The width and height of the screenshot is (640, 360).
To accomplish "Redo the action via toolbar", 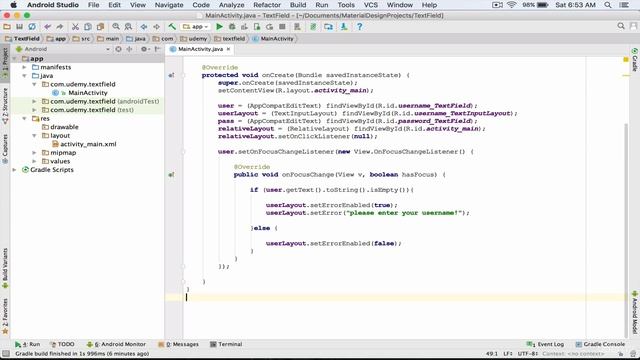I will click(60, 27).
